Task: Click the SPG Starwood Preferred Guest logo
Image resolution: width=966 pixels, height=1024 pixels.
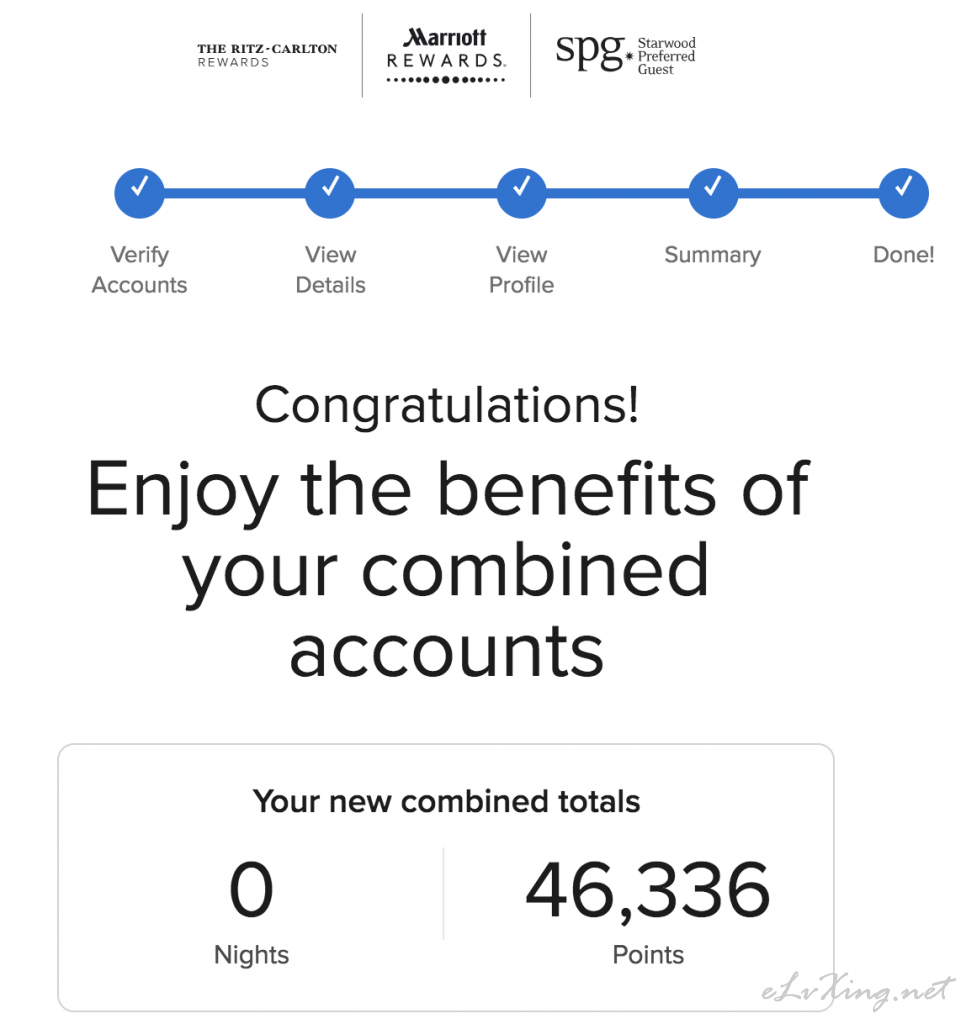Action: tap(626, 55)
